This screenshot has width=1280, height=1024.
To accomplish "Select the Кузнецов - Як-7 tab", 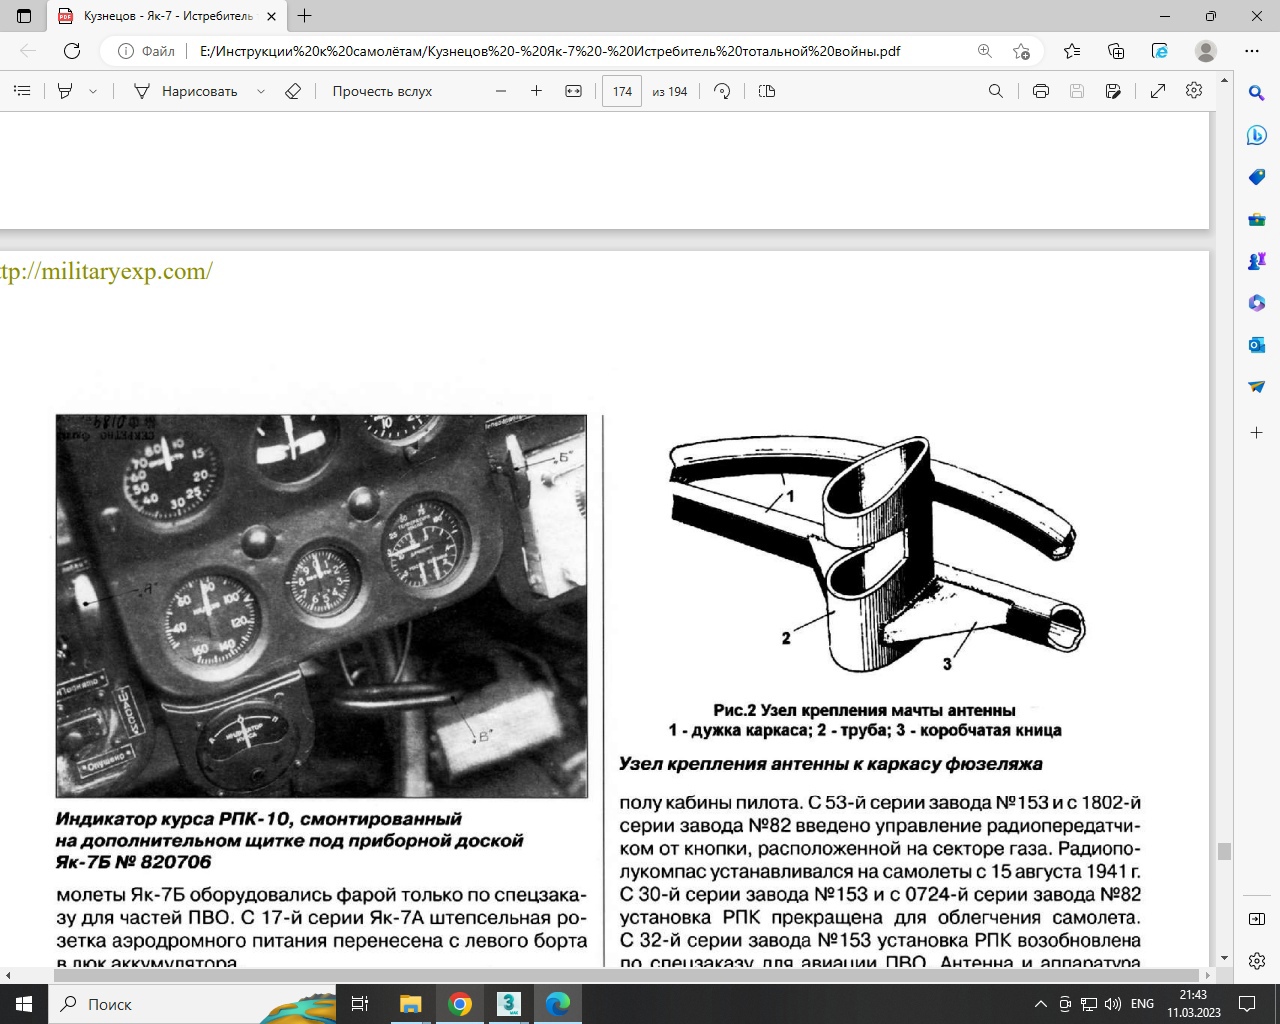I will tap(167, 16).
